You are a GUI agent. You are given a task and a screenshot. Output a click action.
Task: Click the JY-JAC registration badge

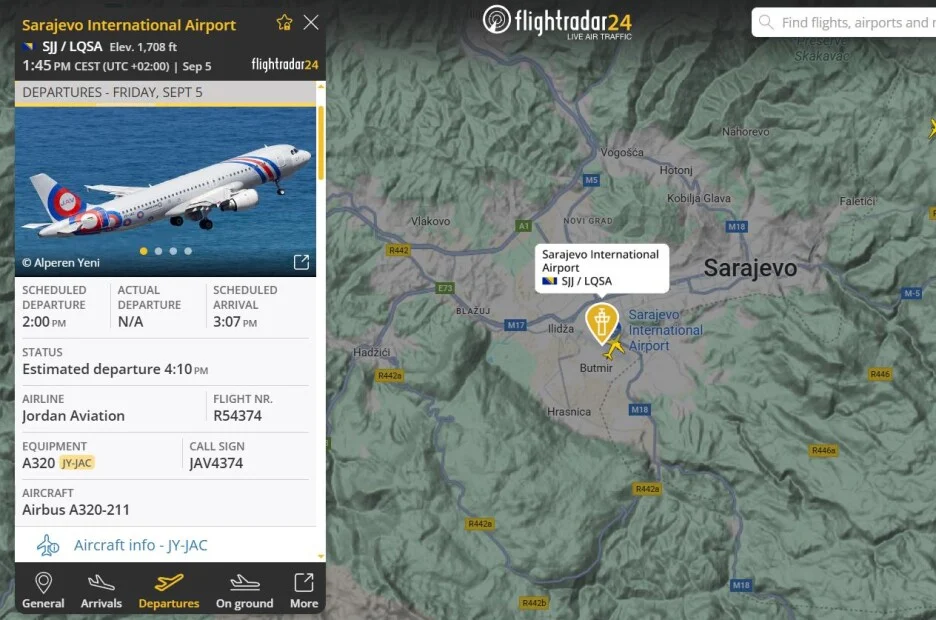(77, 463)
